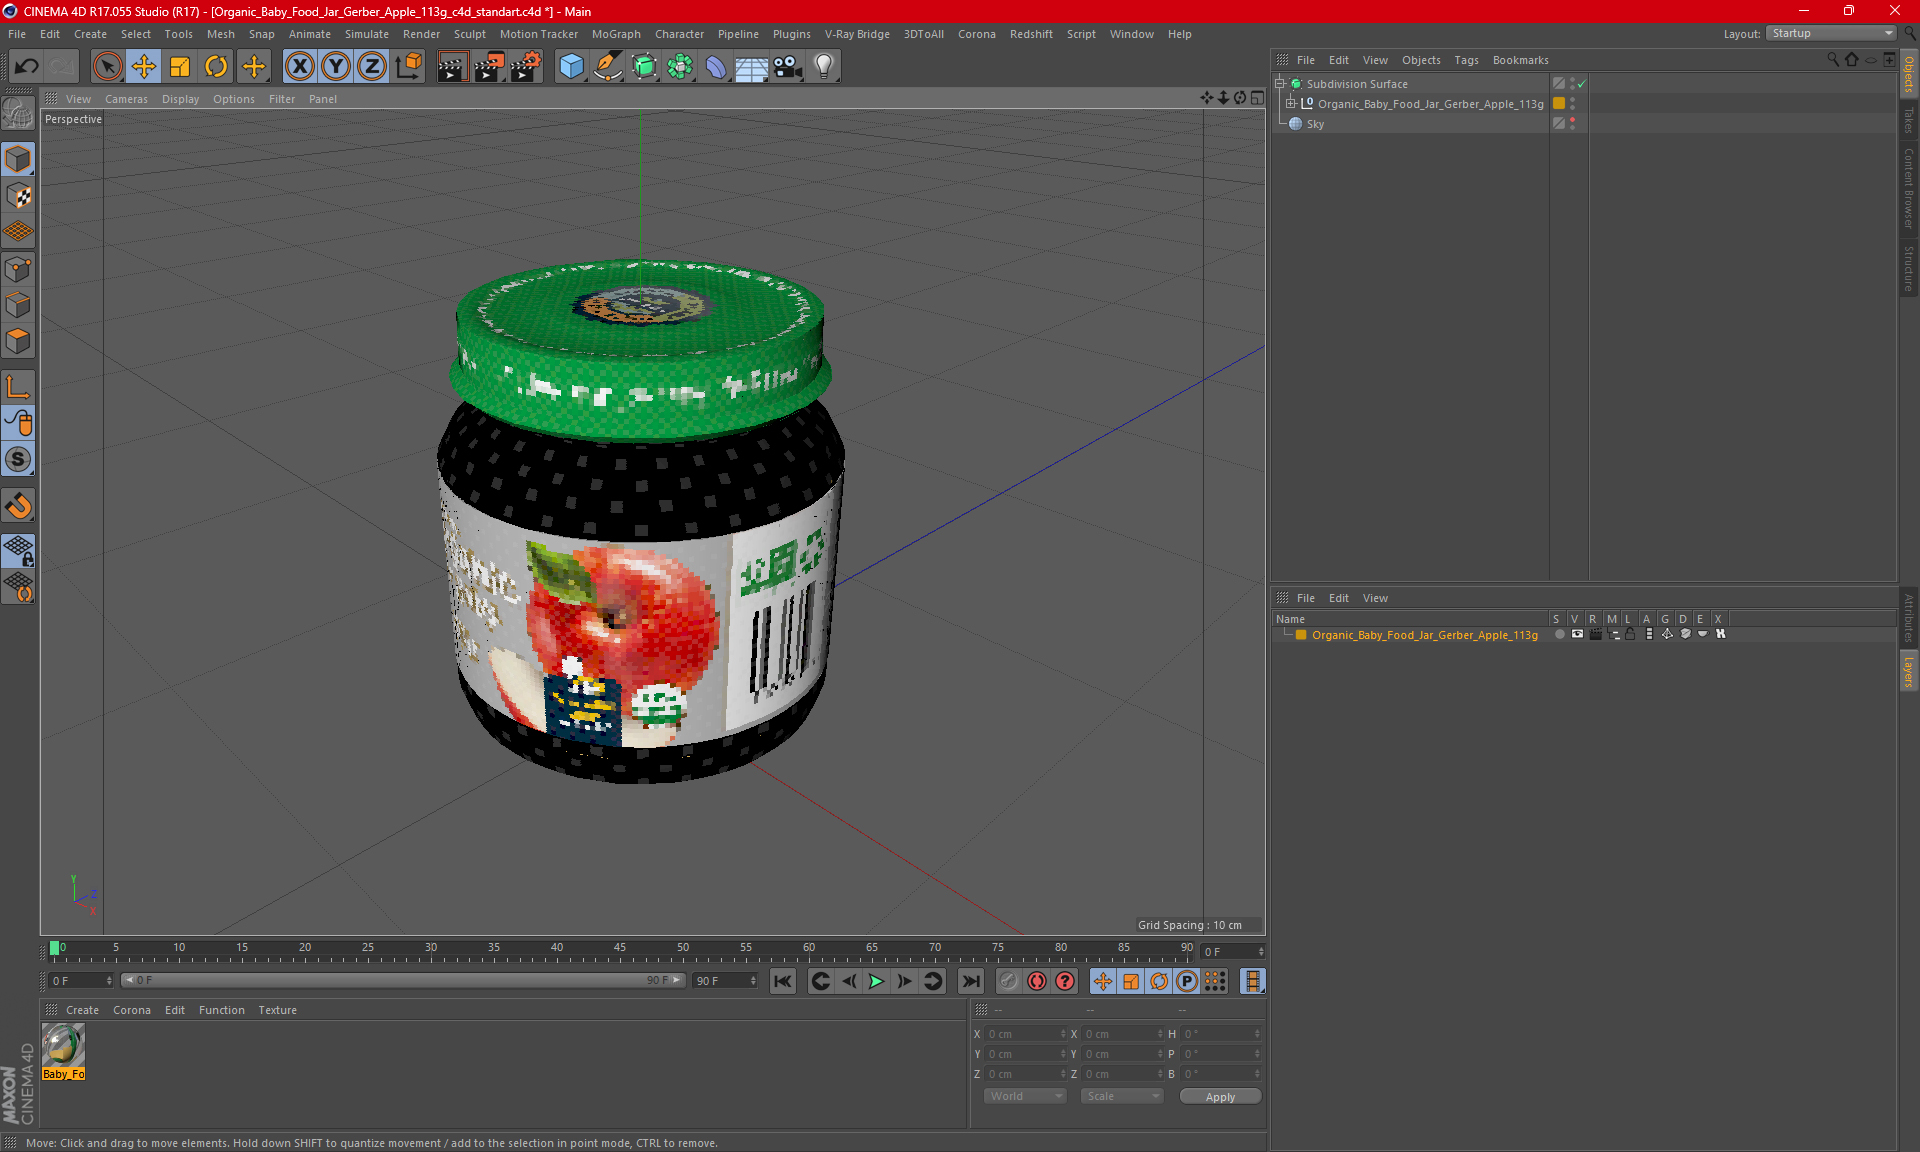1920x1152 pixels.
Task: Open the World coordinate dropdown
Action: (1025, 1096)
